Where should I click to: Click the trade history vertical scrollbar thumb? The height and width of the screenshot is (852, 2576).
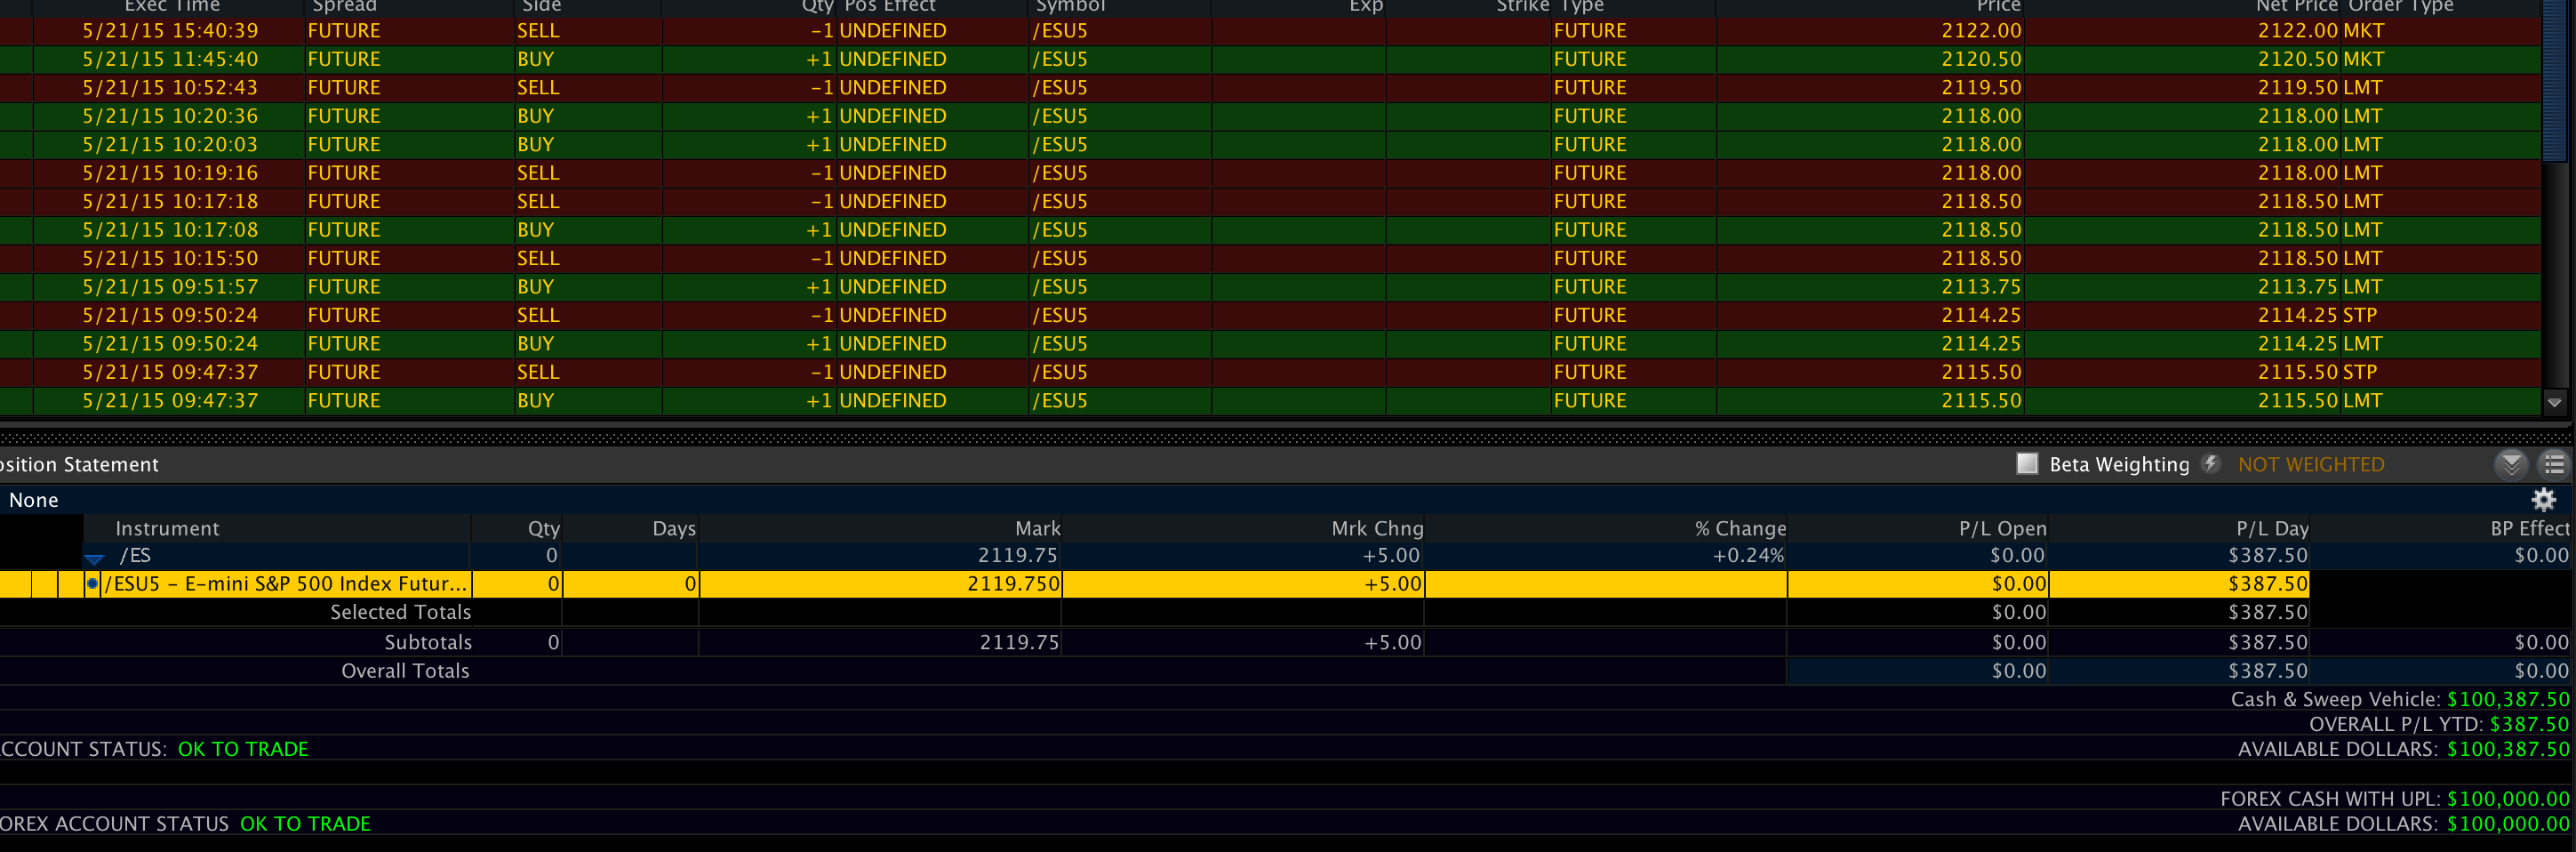pyautogui.click(x=2554, y=80)
